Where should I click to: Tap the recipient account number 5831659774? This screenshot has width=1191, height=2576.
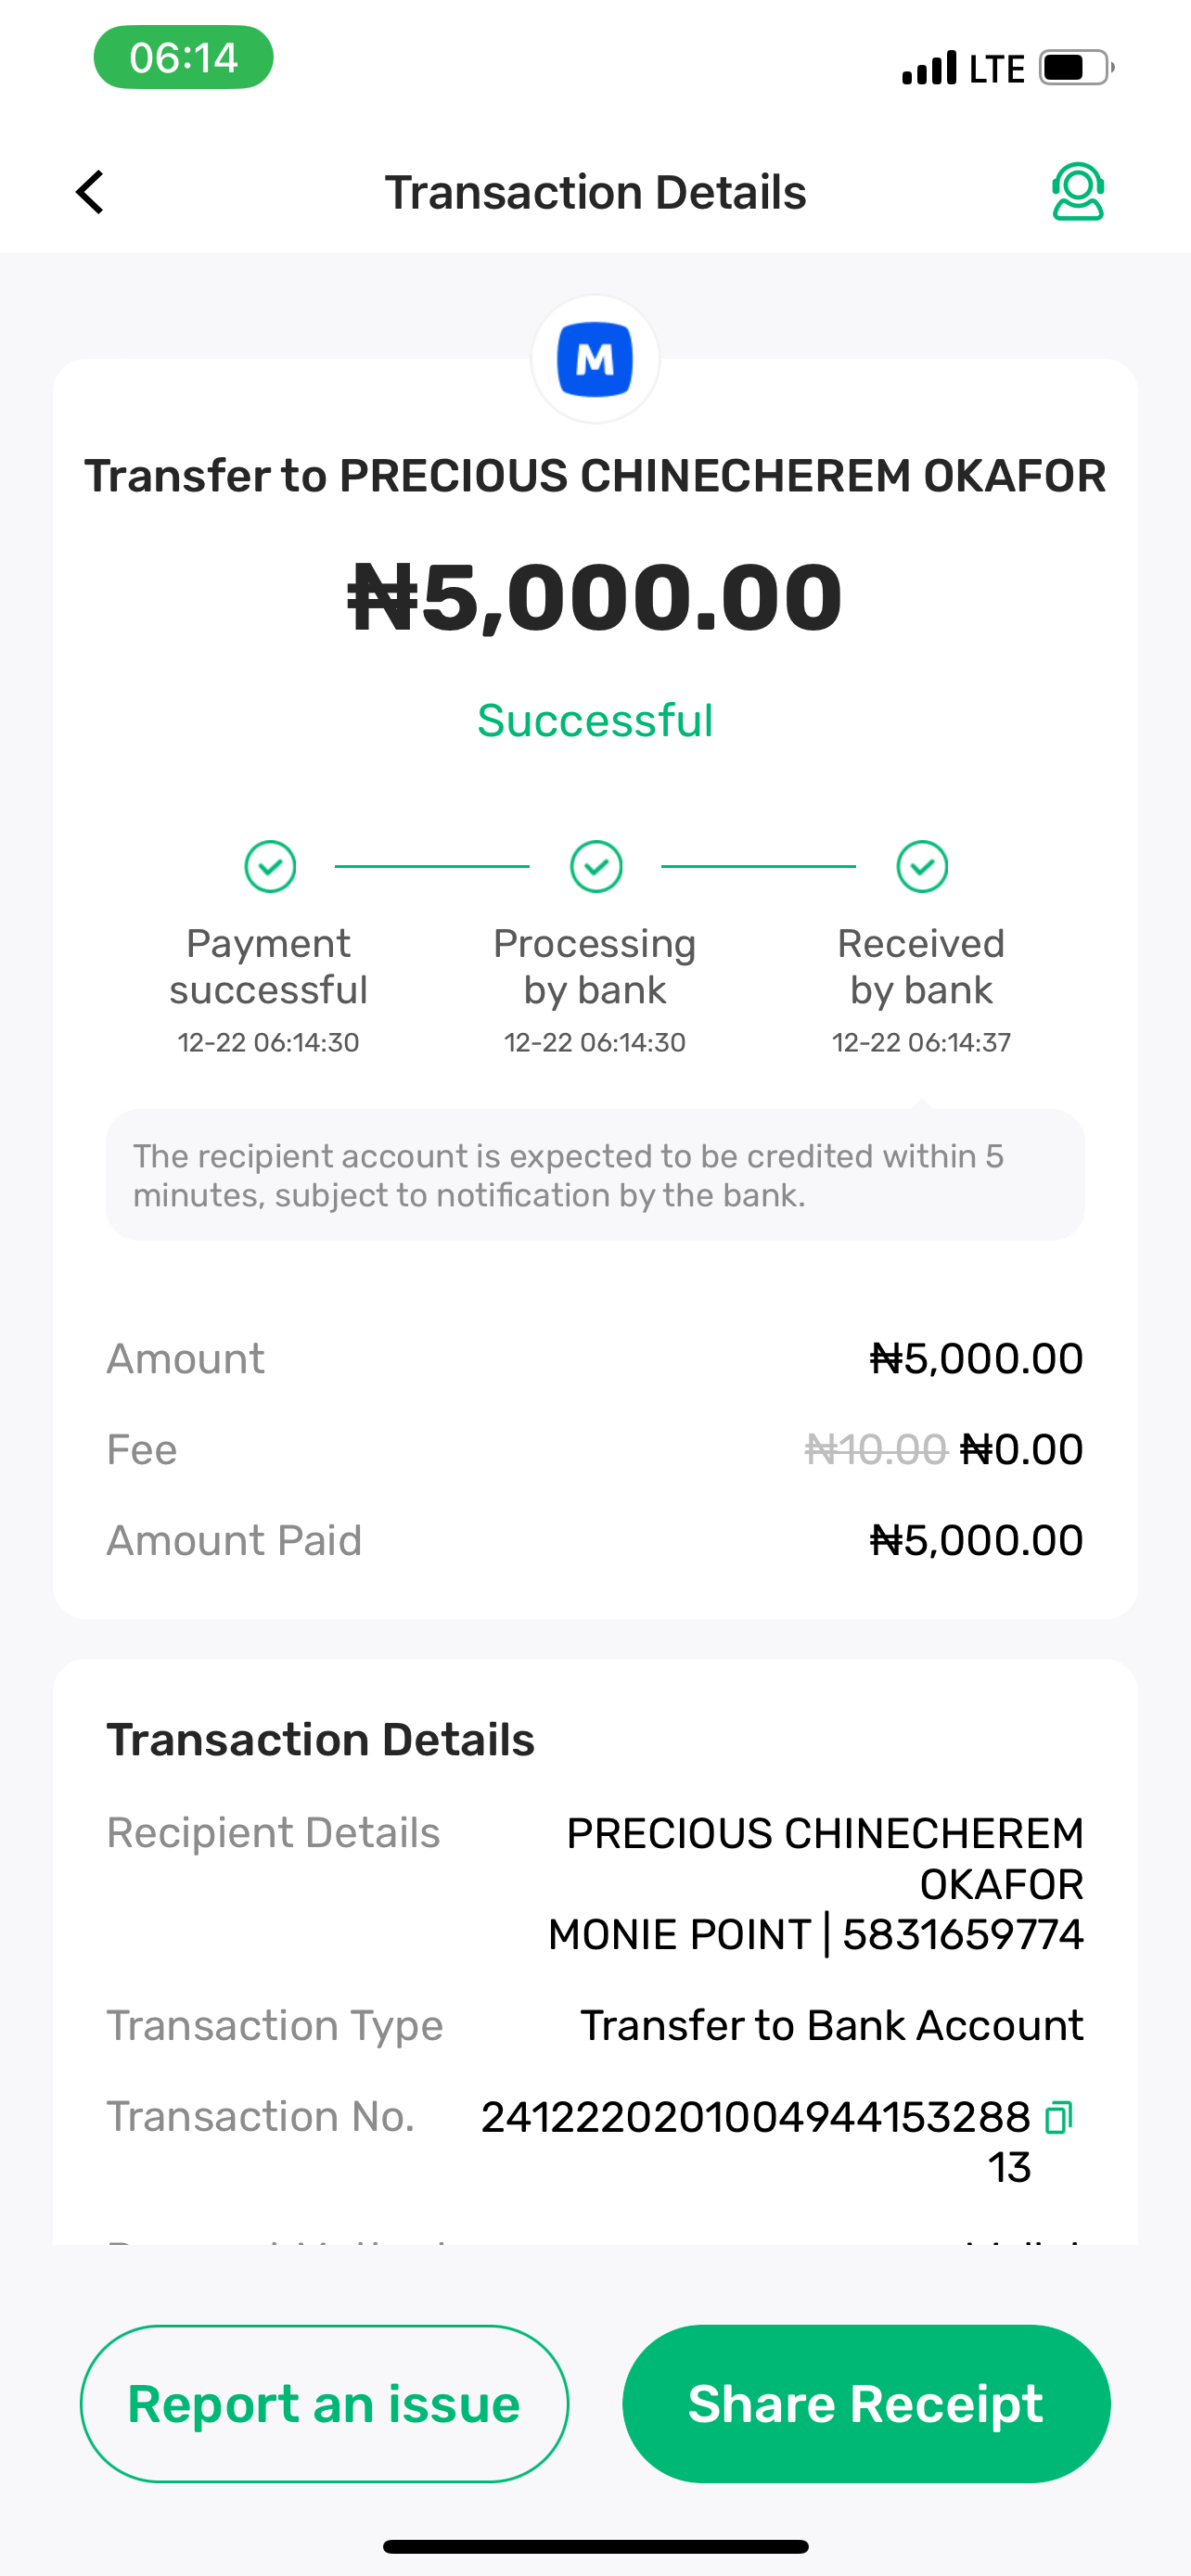click(x=962, y=1935)
